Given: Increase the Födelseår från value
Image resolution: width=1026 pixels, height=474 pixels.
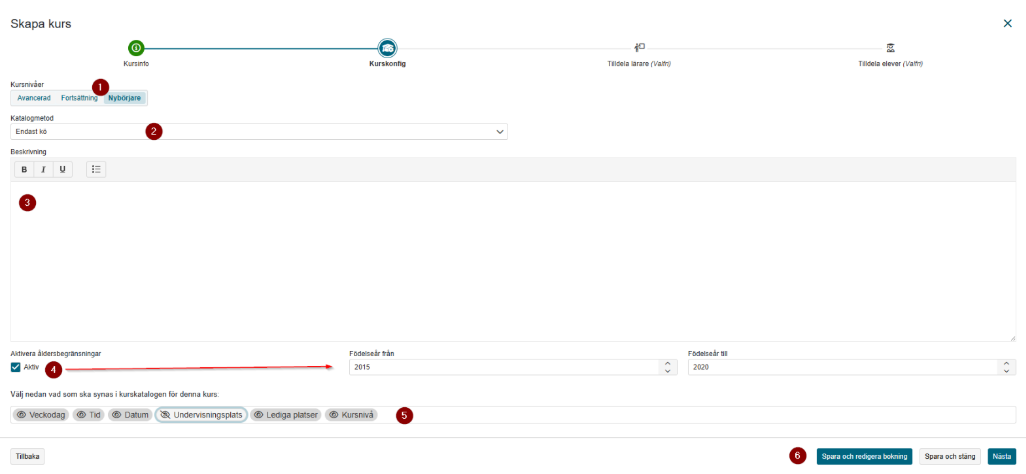Looking at the screenshot, I should 667,363.
